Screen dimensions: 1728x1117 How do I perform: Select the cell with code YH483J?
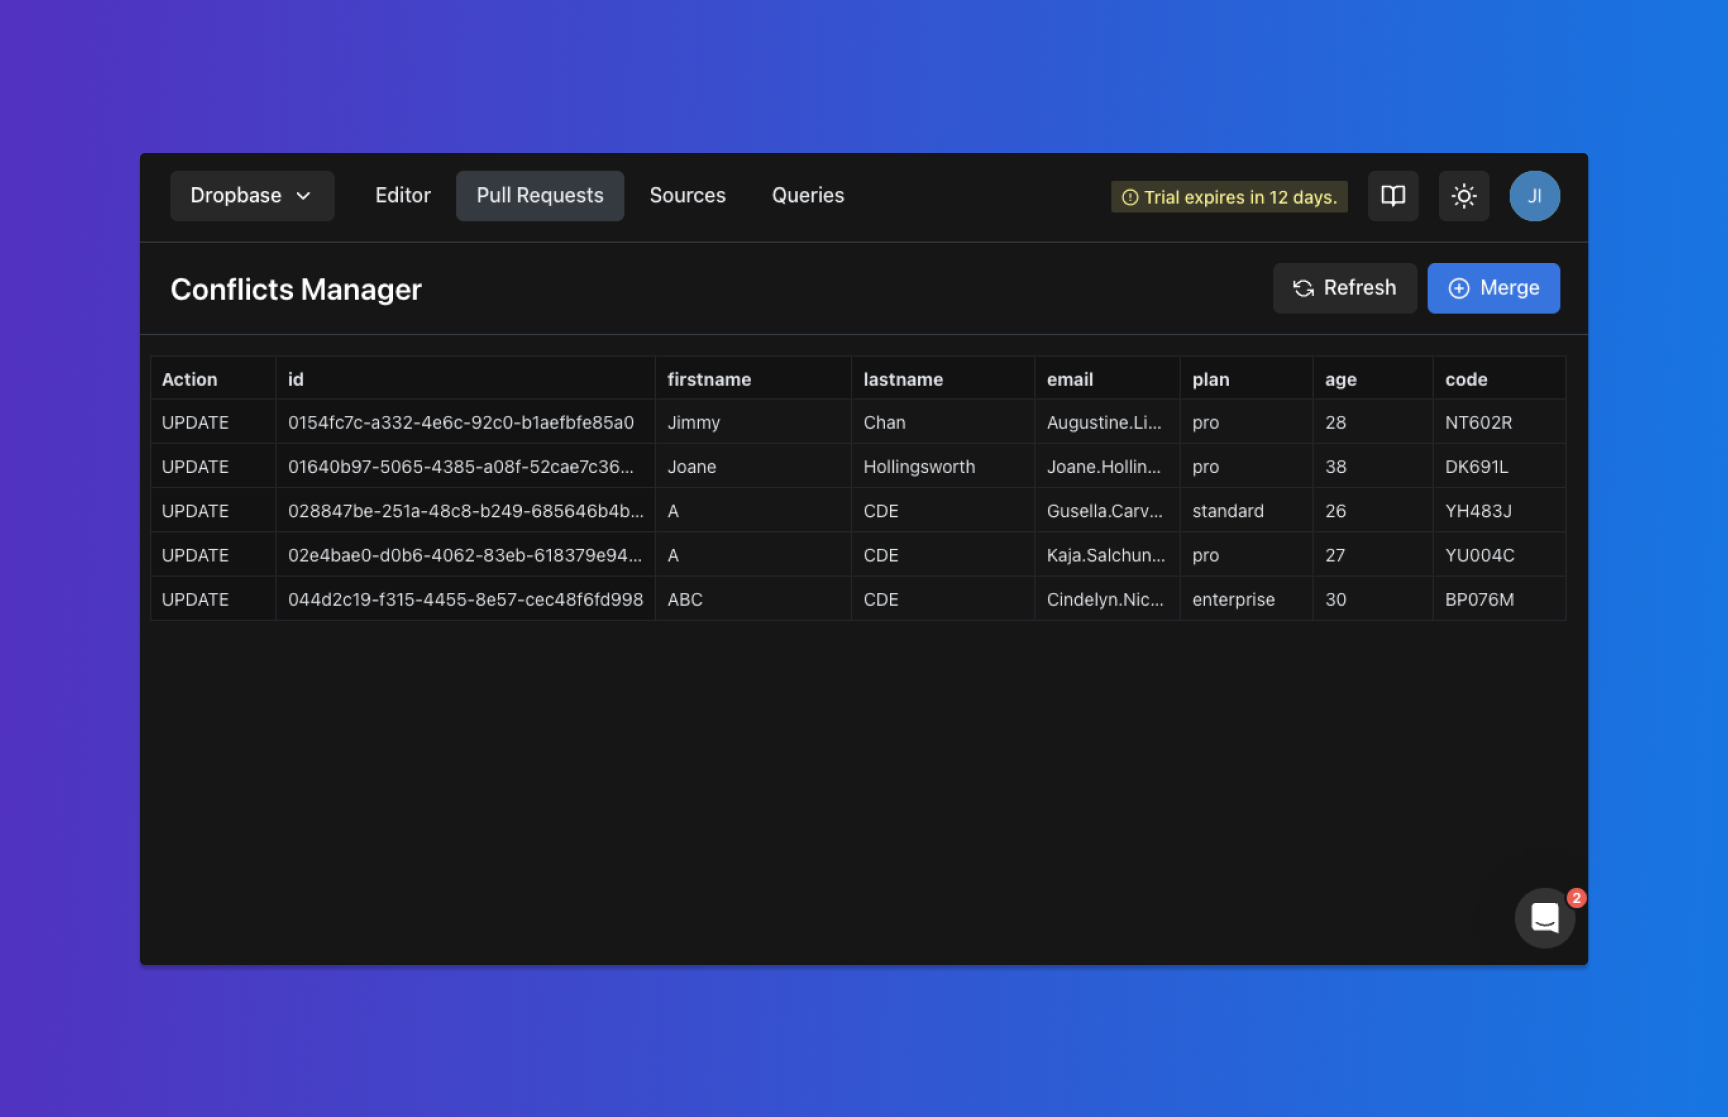click(x=1477, y=511)
